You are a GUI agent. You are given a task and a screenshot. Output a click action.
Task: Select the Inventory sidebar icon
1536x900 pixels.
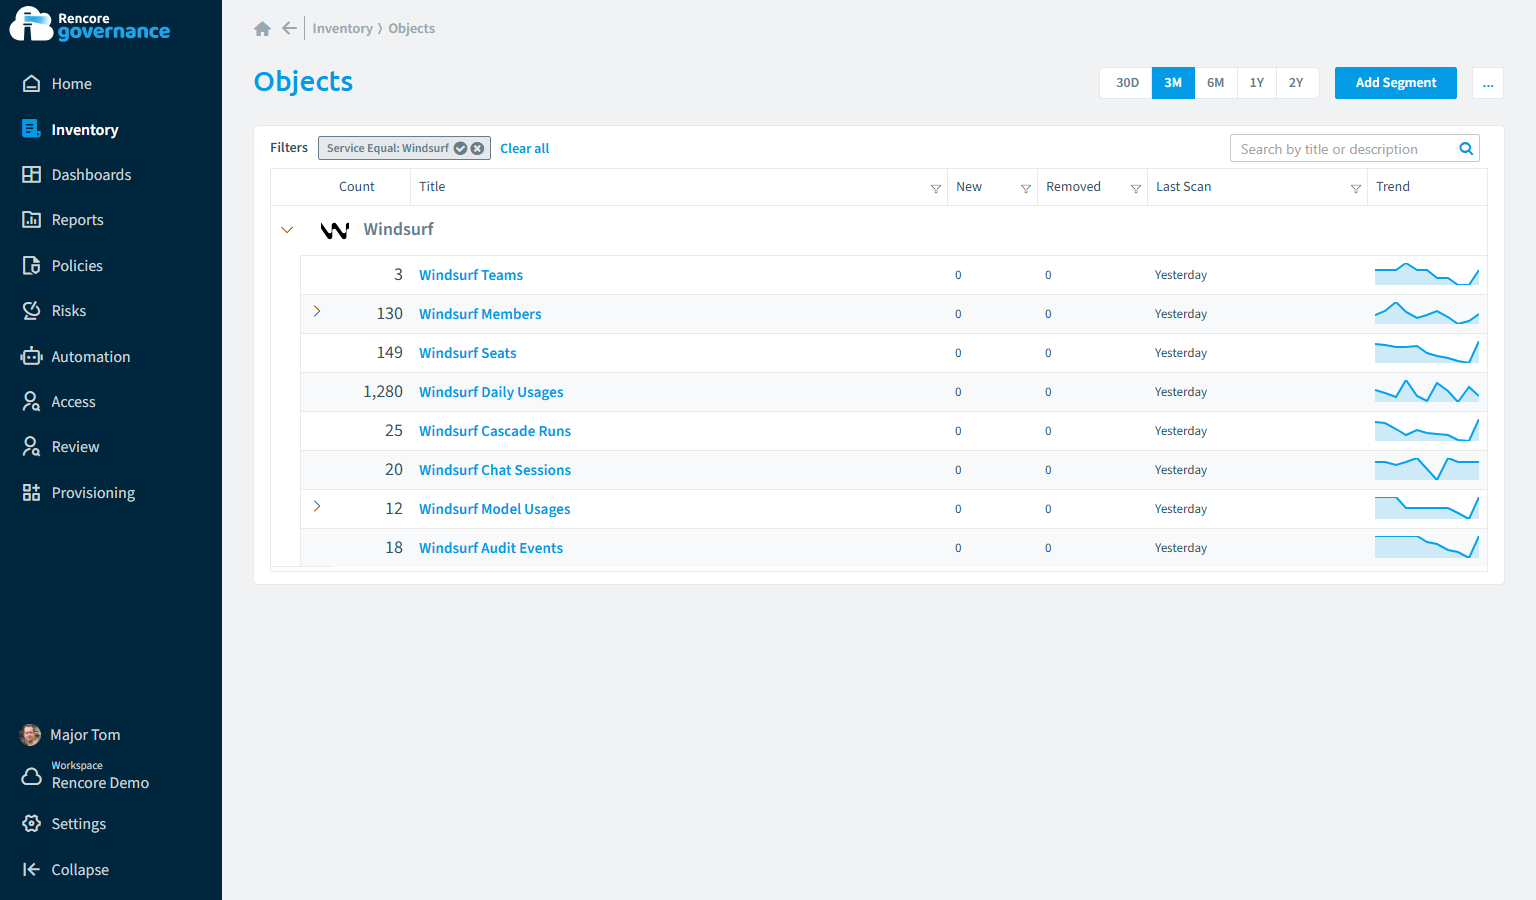tap(32, 129)
